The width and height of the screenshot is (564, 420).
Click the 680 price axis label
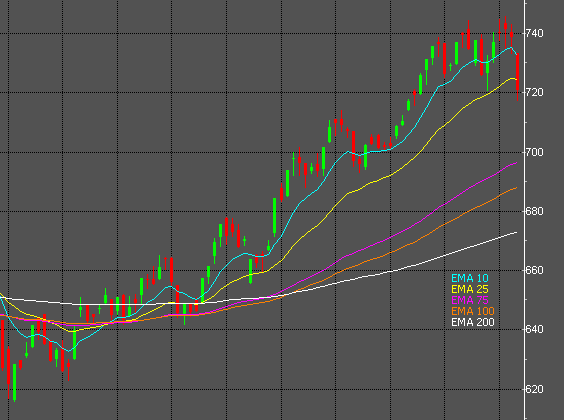(x=534, y=211)
